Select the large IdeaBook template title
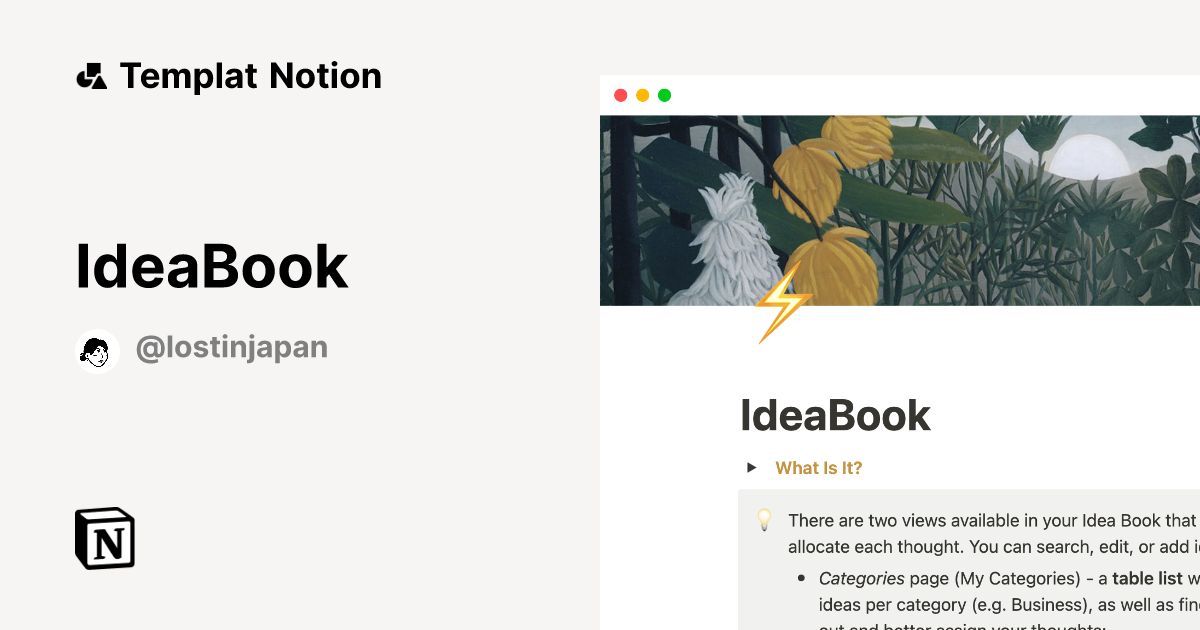1200x630 pixels. point(212,265)
